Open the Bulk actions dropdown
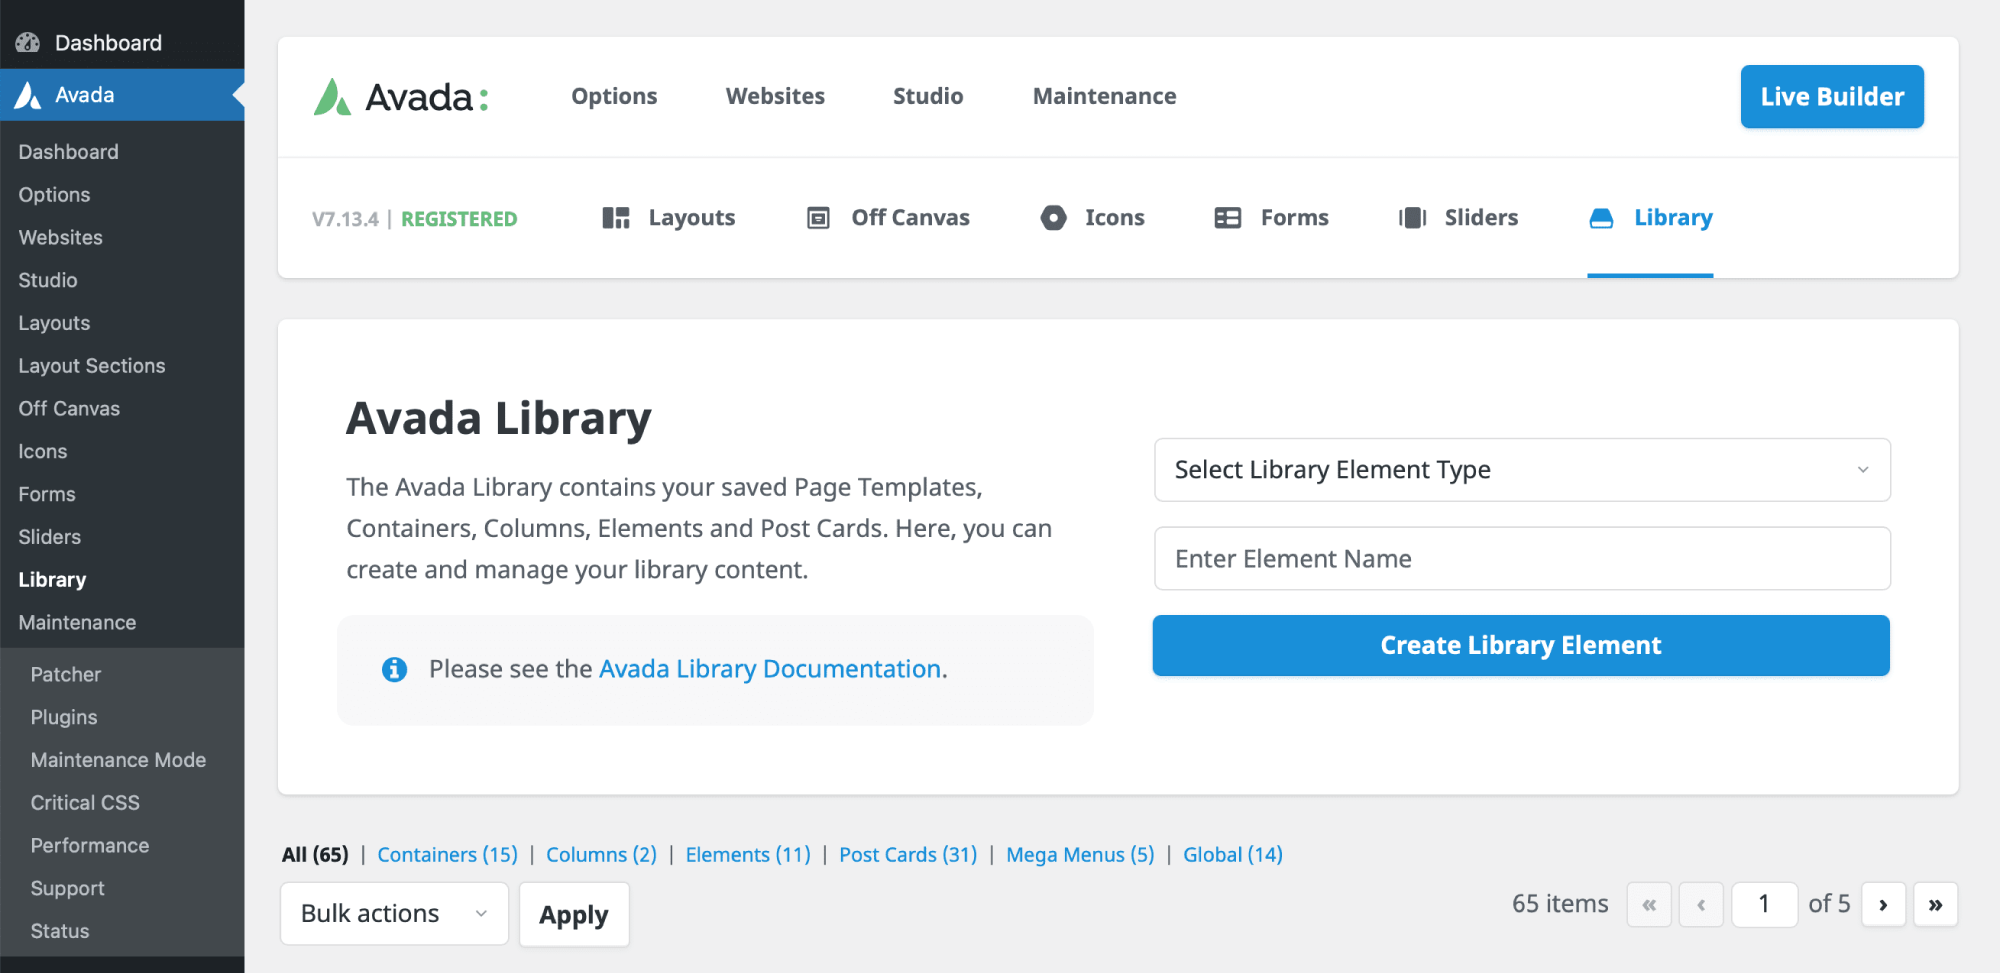The width and height of the screenshot is (2000, 973). click(x=394, y=914)
